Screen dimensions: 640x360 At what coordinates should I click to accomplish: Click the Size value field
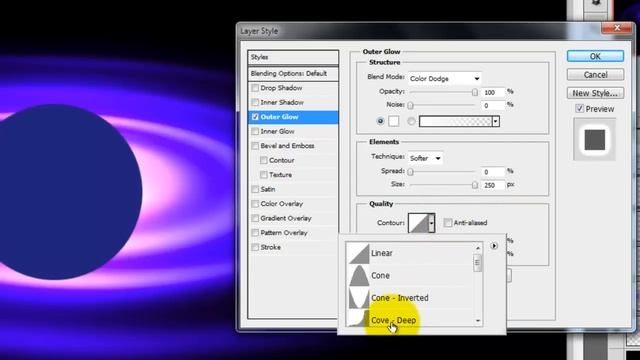(493, 185)
